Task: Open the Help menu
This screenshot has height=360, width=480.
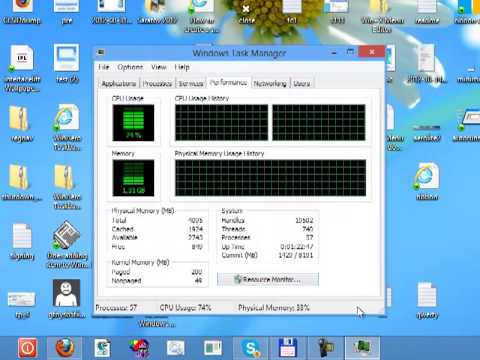Action: coord(182,67)
